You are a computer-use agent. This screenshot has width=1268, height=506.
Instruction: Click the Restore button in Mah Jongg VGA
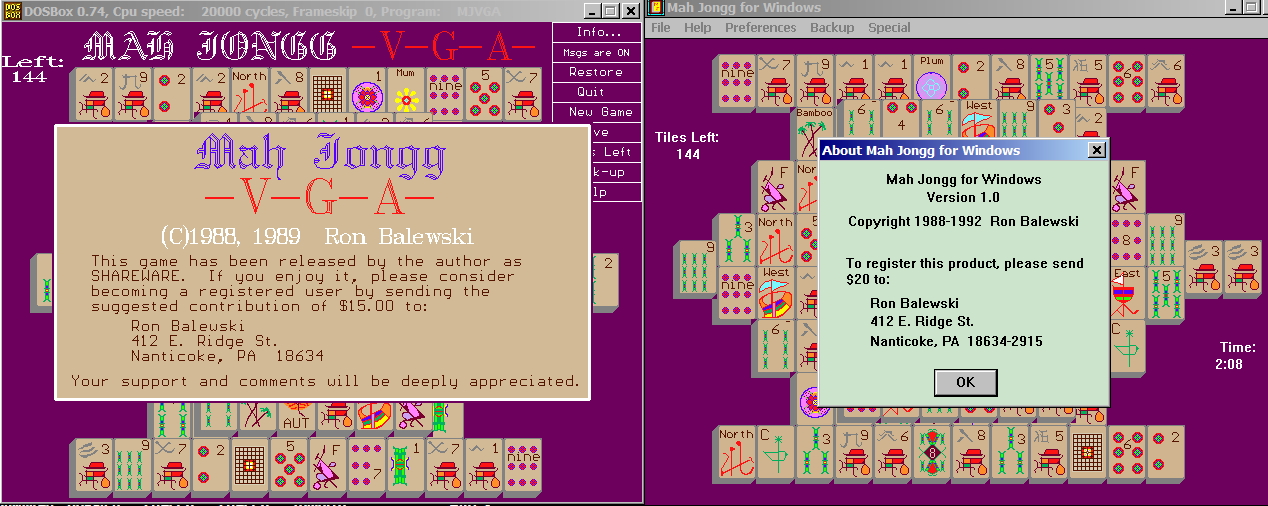(x=598, y=72)
